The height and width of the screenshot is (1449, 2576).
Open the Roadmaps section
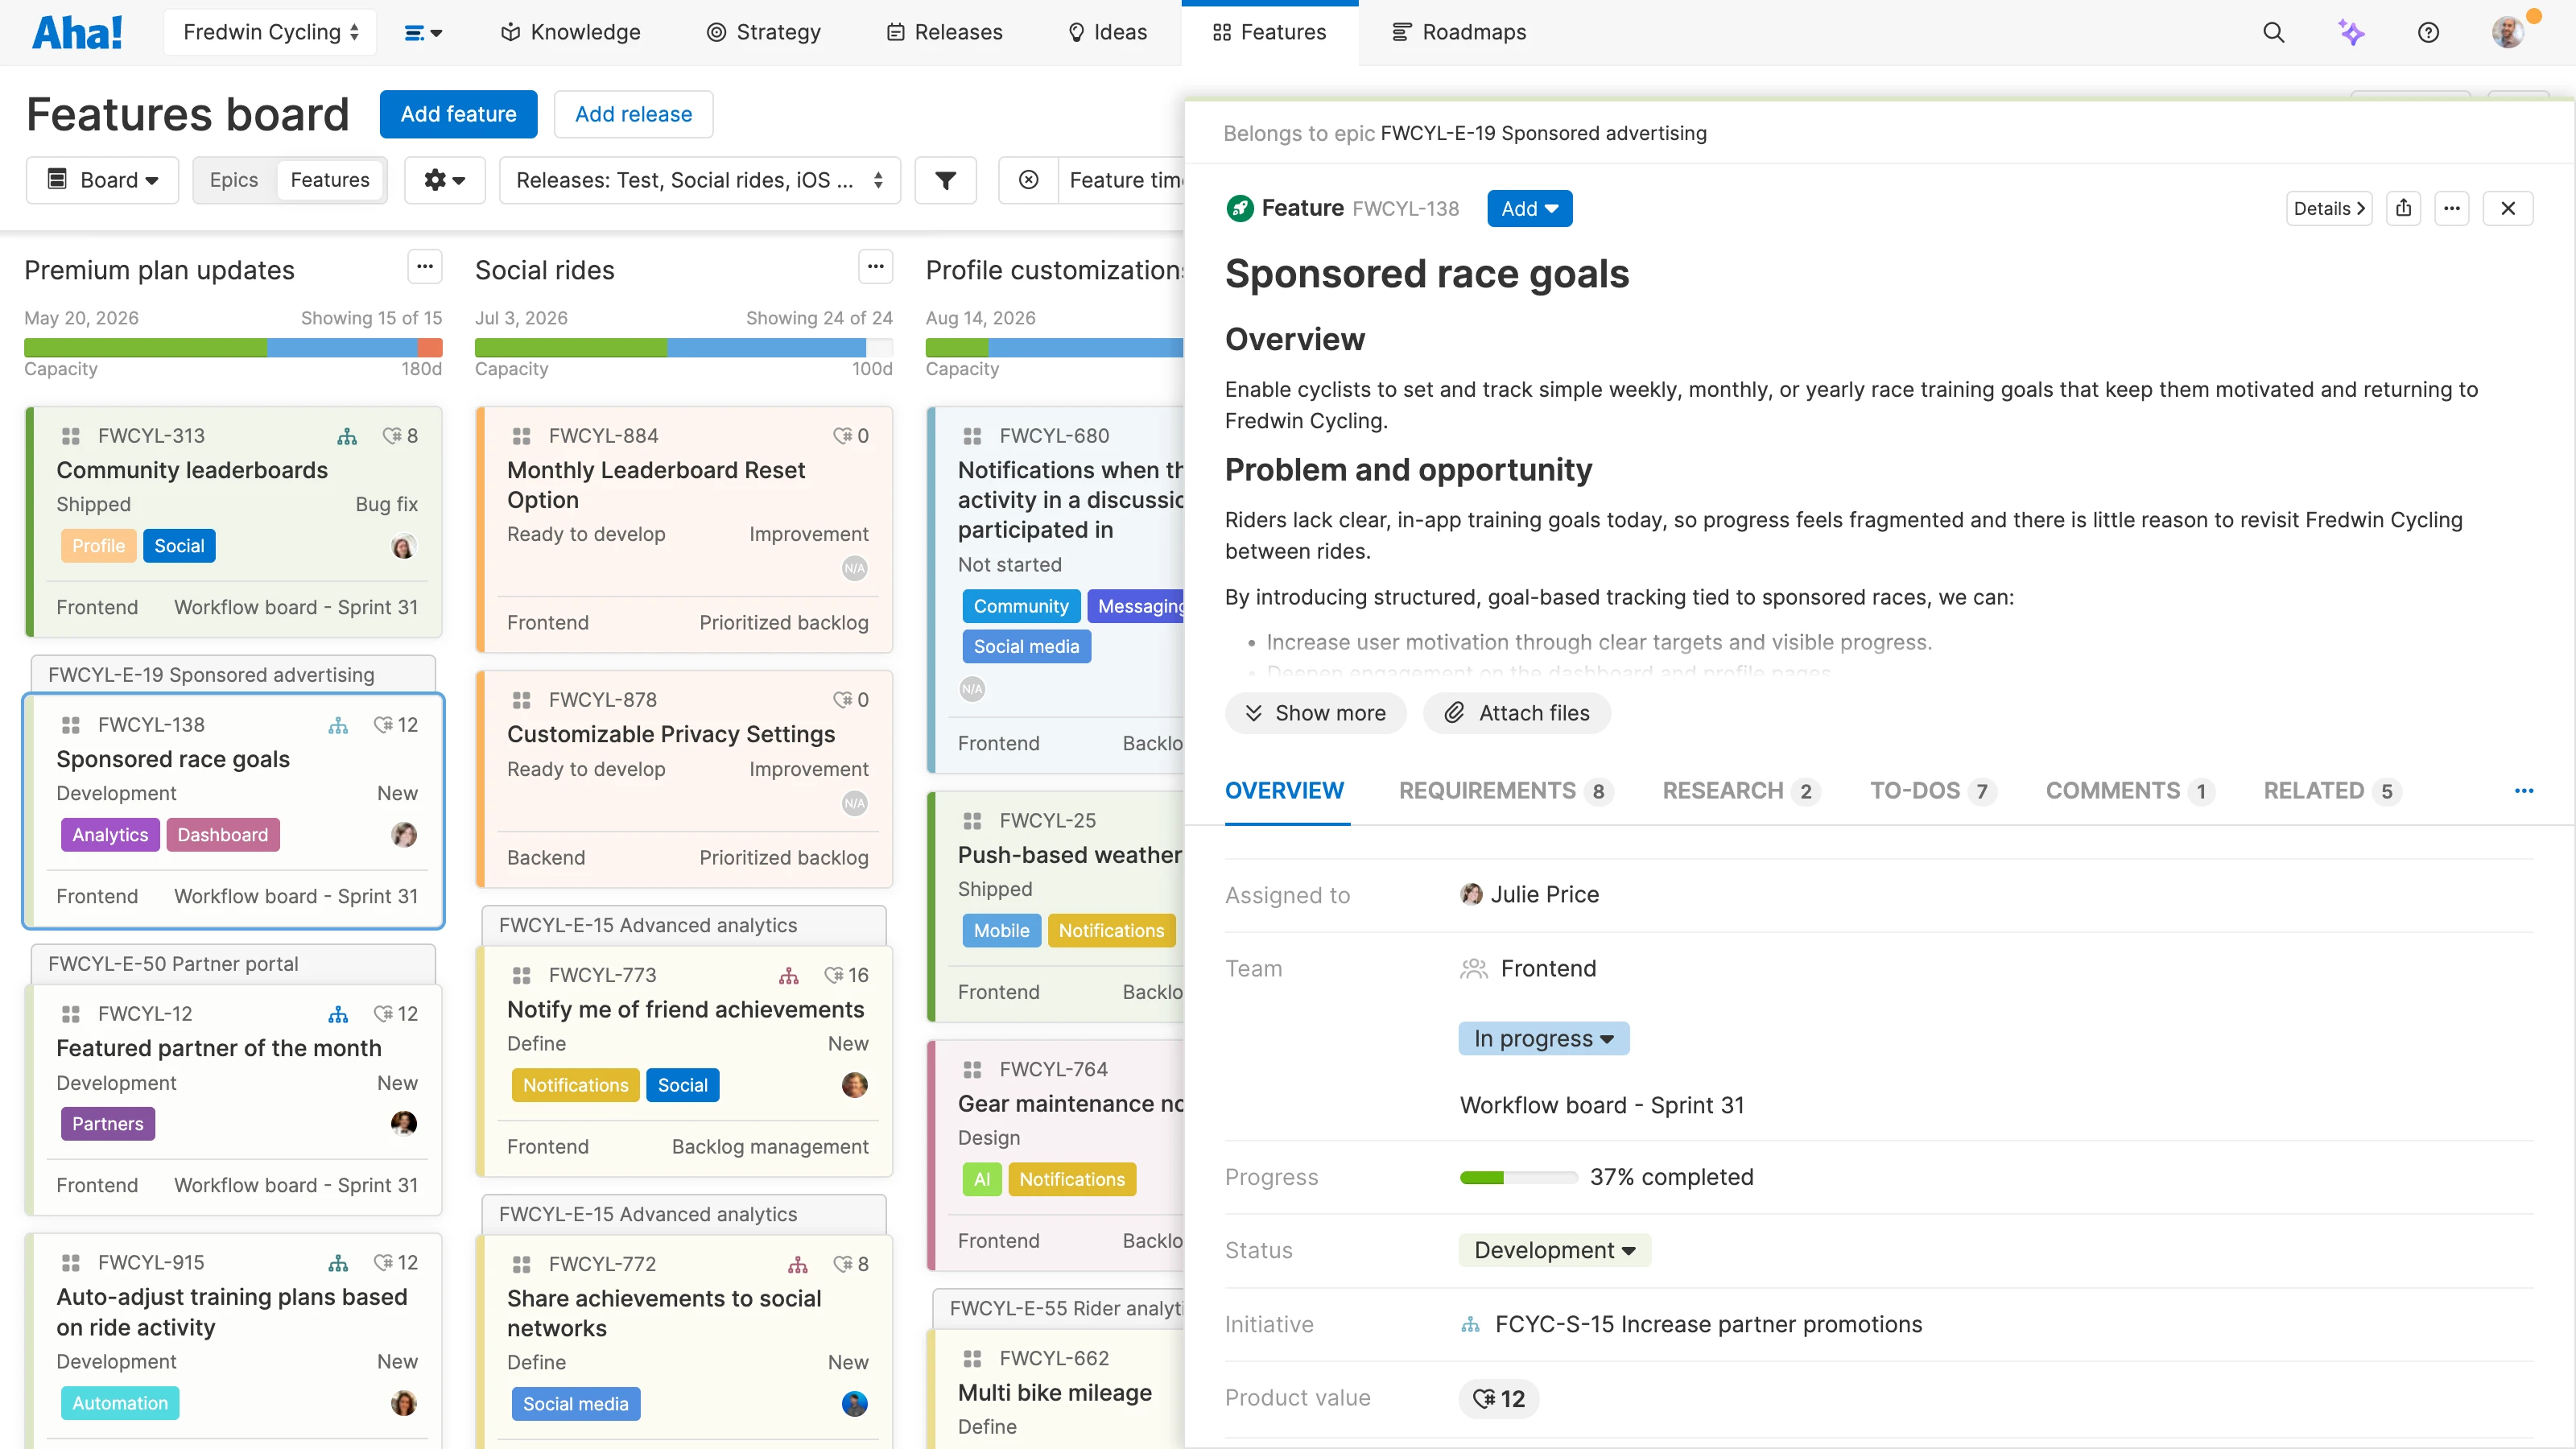pos(1458,32)
